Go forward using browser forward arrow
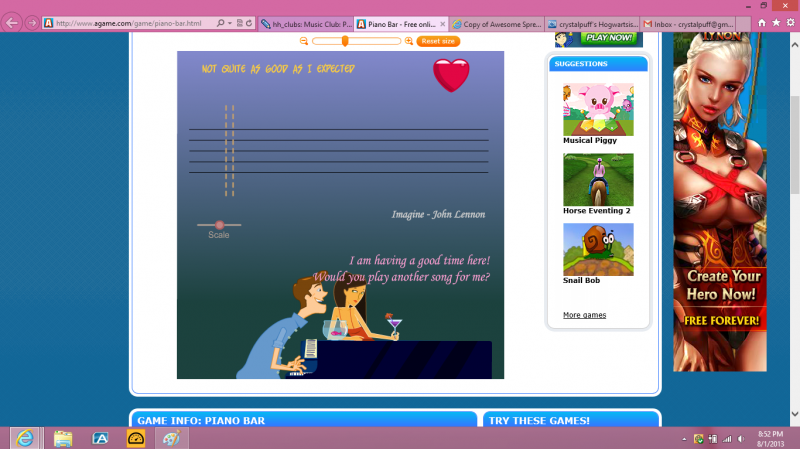 (32, 23)
